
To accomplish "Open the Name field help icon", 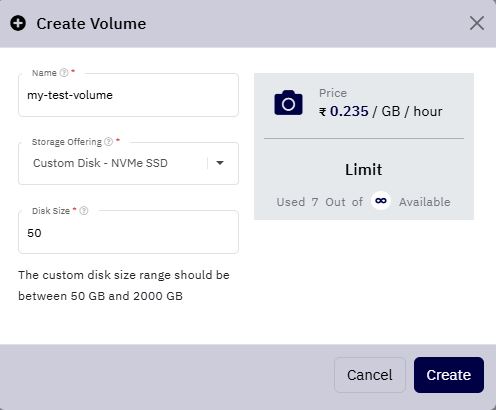I will click(64, 73).
